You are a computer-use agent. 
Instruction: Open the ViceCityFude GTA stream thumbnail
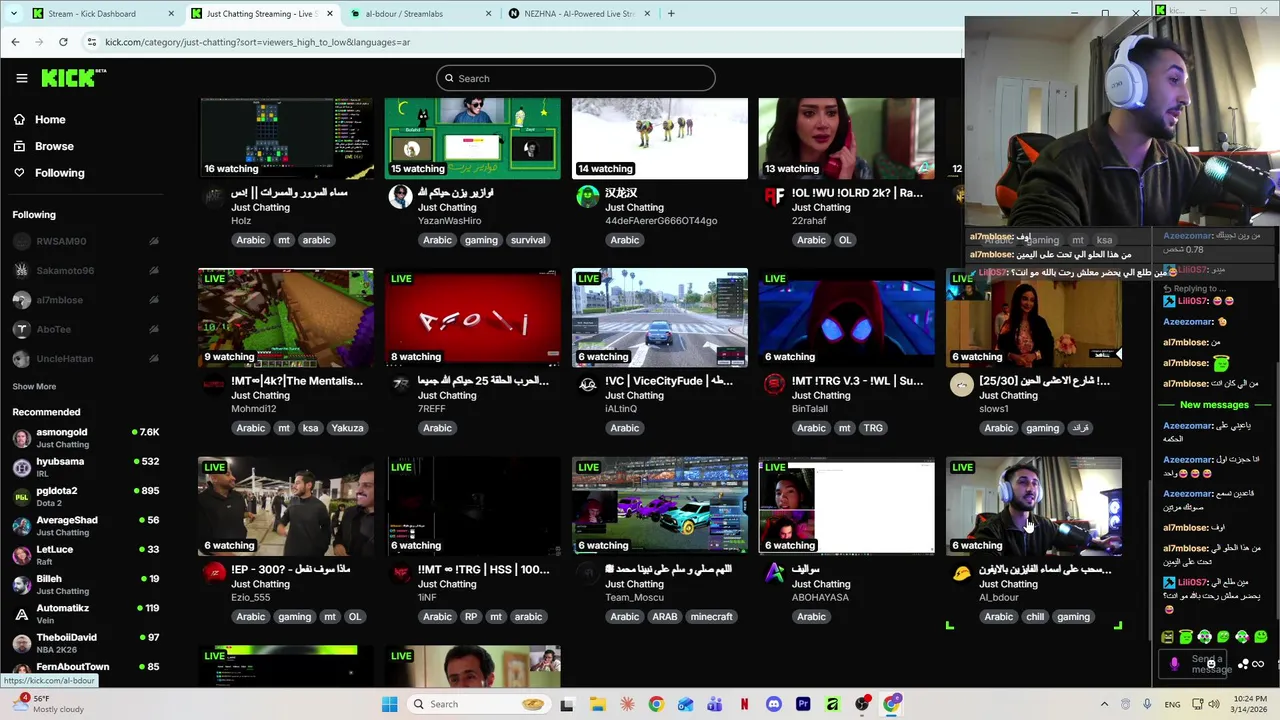coord(660,318)
